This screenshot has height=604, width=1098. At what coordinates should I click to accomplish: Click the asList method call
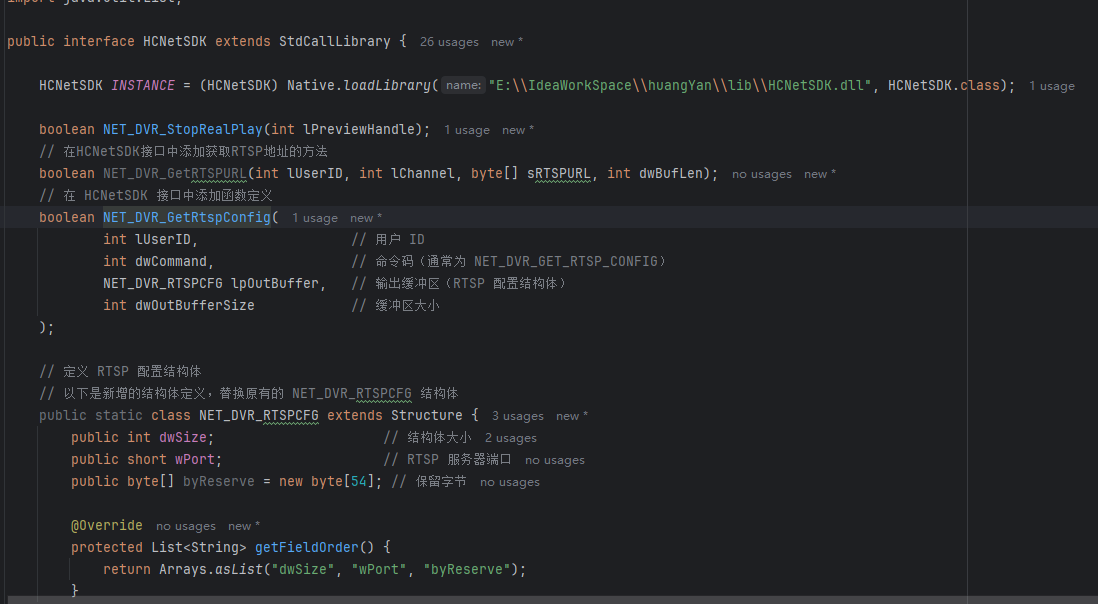pyautogui.click(x=239, y=570)
